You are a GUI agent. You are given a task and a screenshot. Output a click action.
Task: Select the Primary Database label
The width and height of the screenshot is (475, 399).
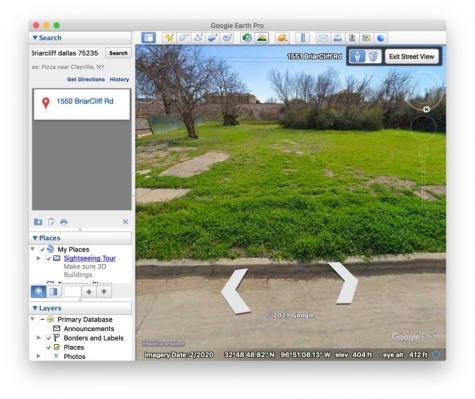[85, 319]
